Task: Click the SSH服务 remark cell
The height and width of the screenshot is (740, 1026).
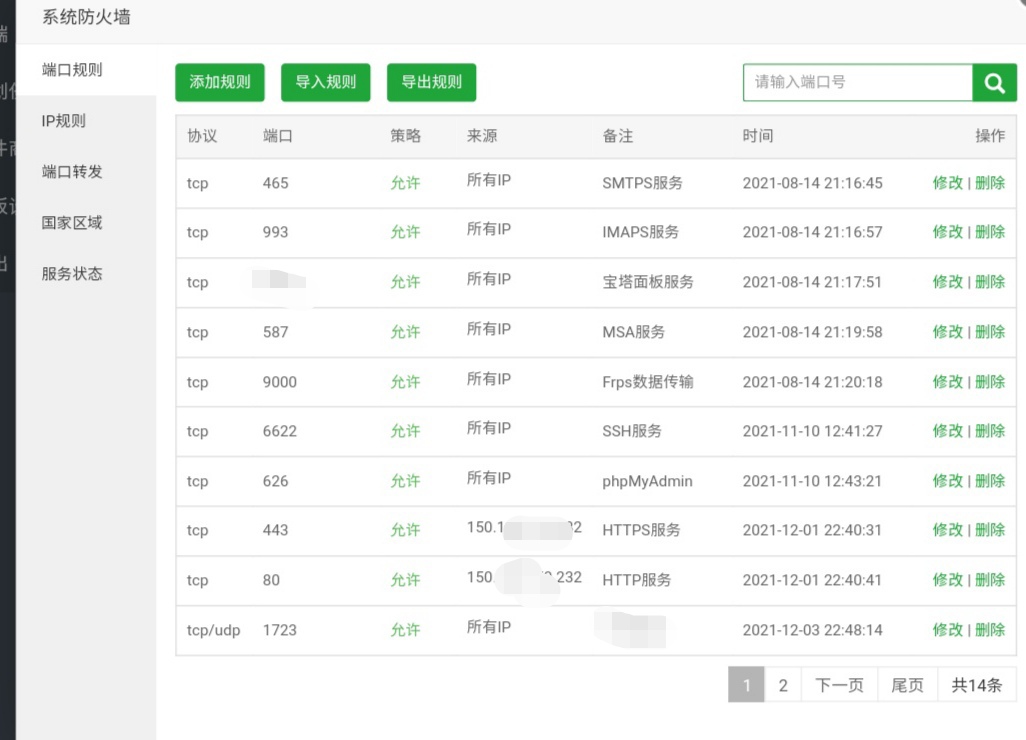Action: pyautogui.click(x=632, y=431)
